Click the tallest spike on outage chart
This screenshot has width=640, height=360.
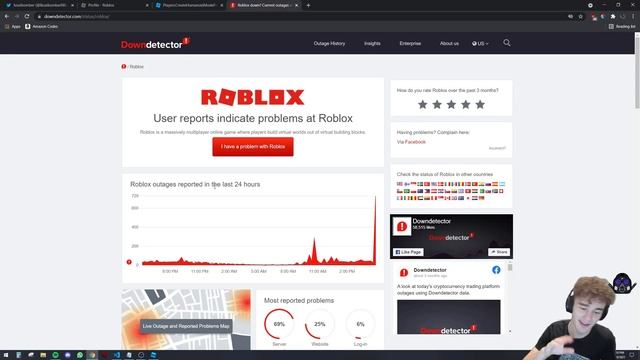375,229
